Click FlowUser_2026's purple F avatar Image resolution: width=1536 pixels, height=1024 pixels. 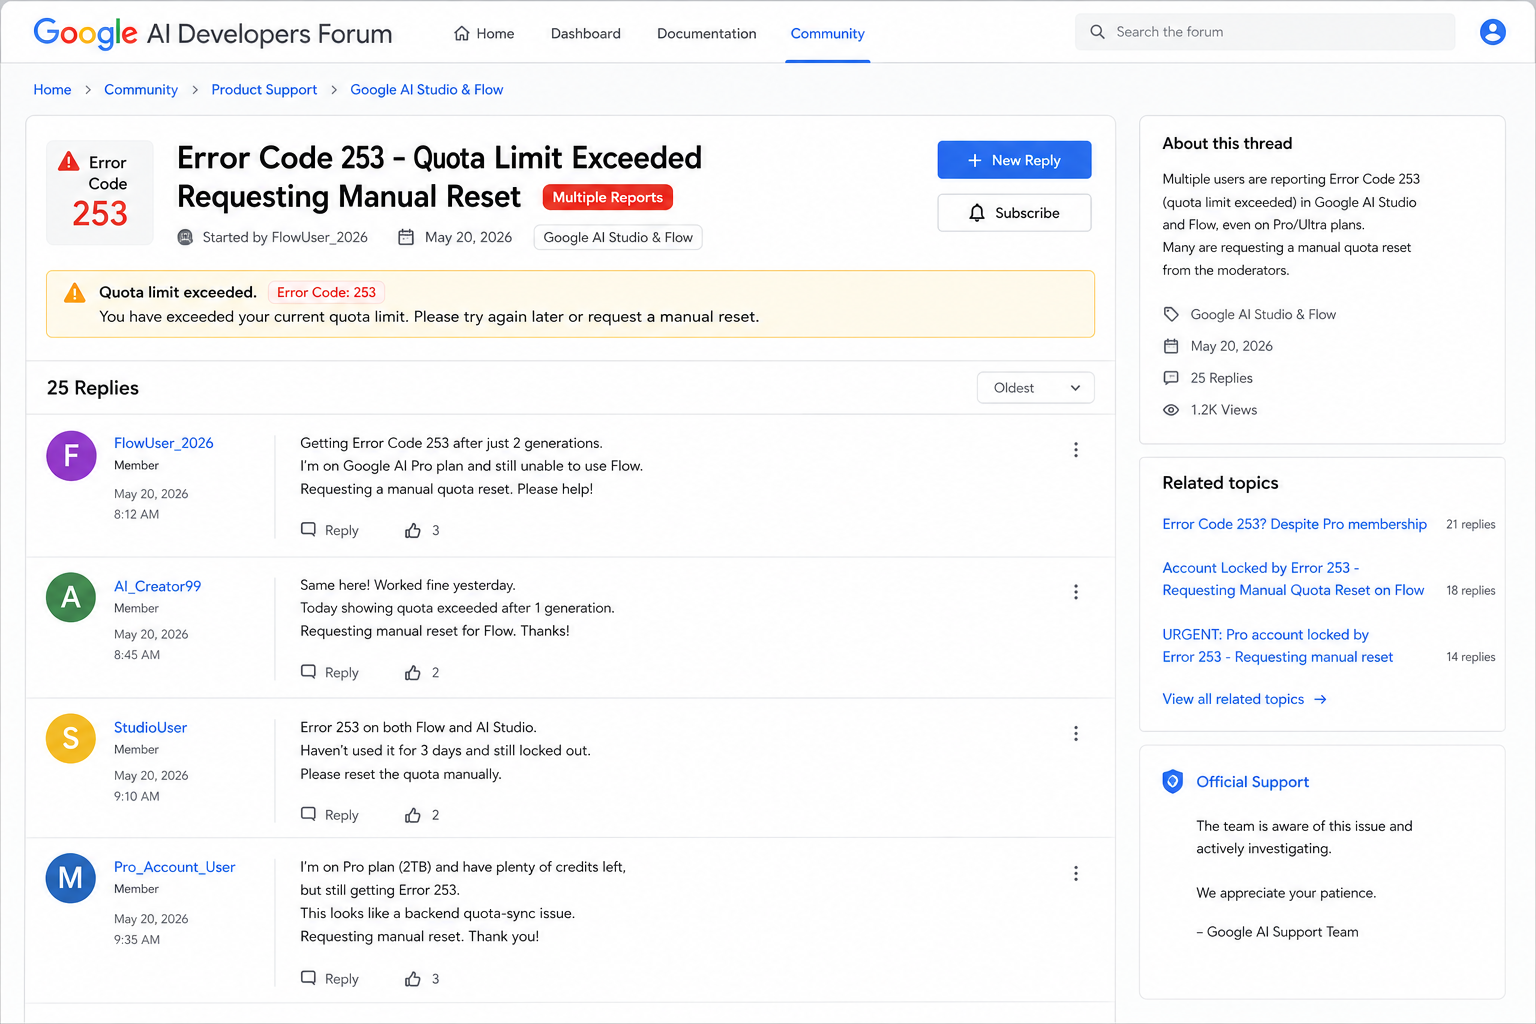pyautogui.click(x=71, y=456)
